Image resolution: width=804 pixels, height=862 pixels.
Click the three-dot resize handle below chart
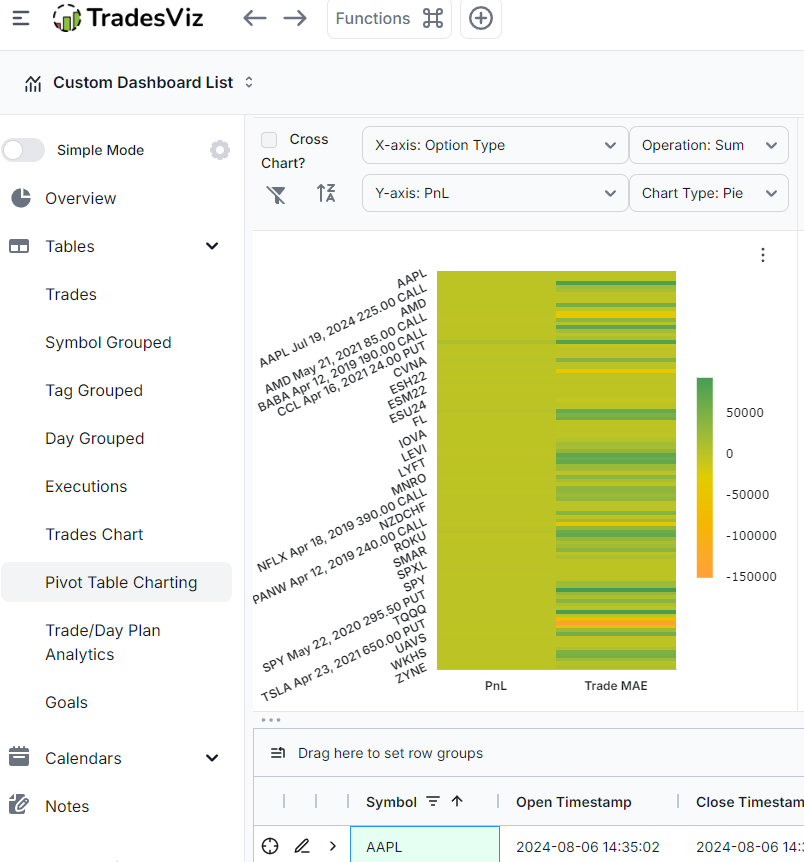point(271,720)
